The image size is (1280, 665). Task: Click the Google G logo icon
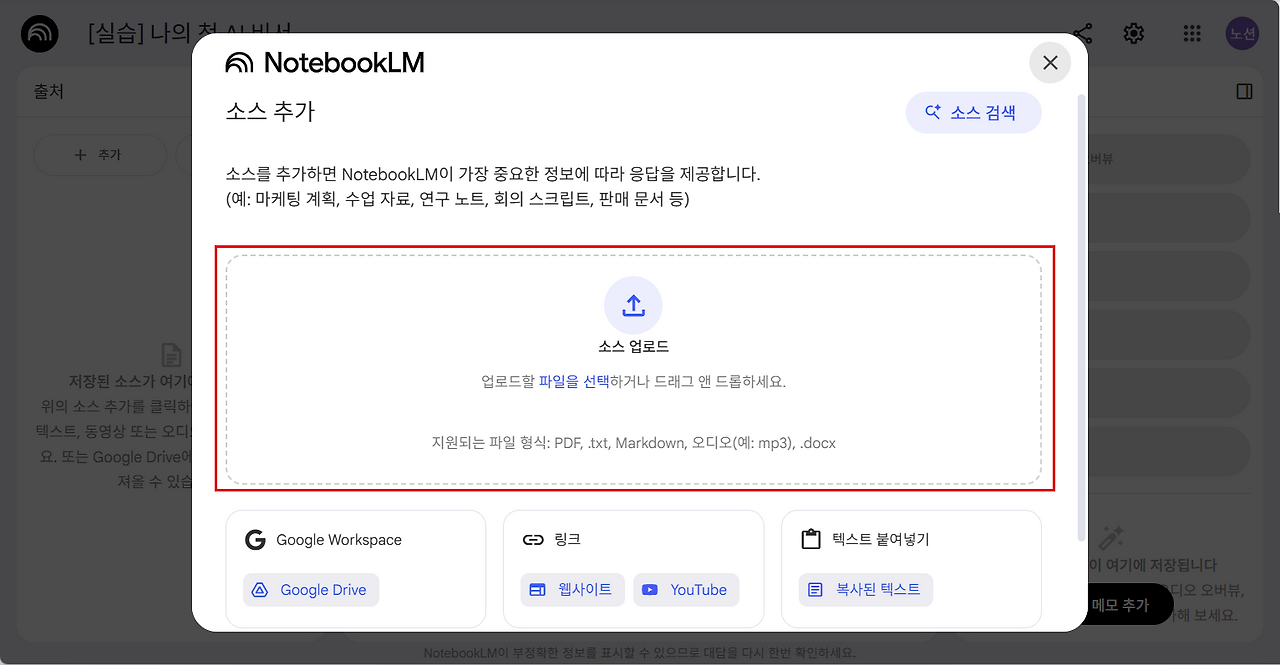(255, 540)
